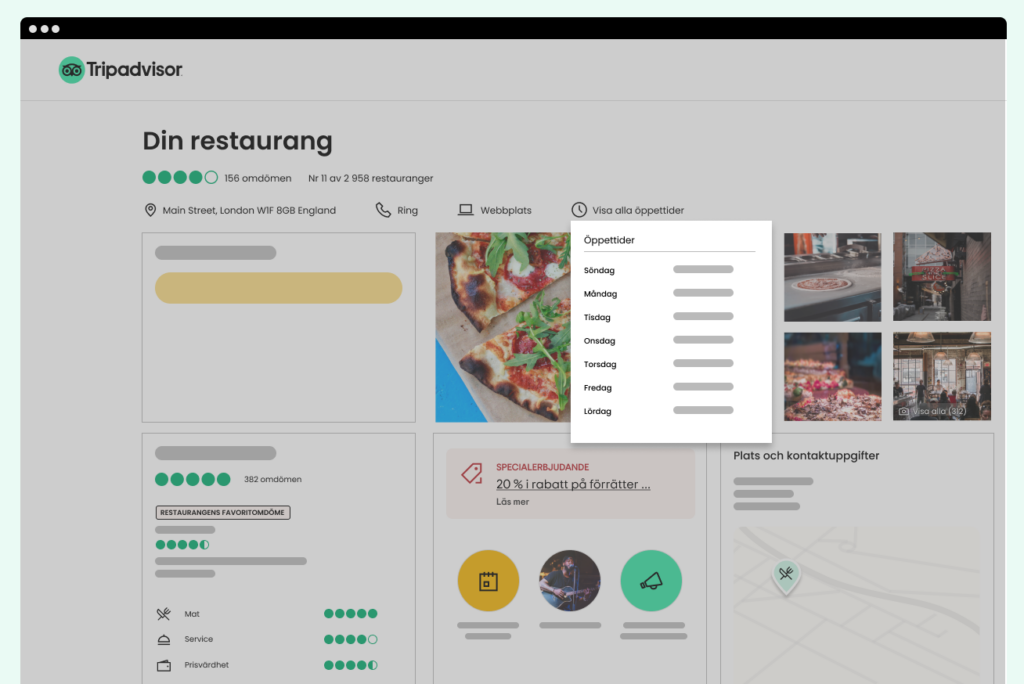
Task: Click the Torsdag row in Öppettider
Action: tap(658, 364)
